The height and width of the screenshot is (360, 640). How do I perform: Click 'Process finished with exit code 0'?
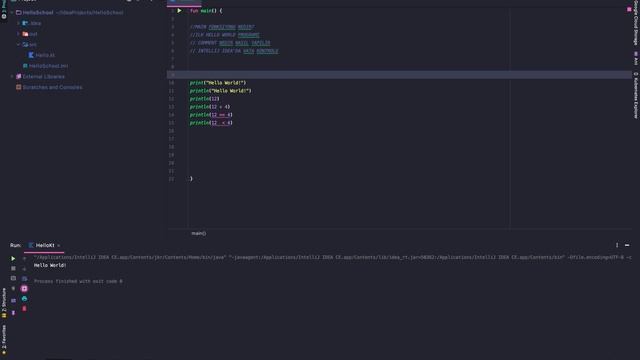78,281
